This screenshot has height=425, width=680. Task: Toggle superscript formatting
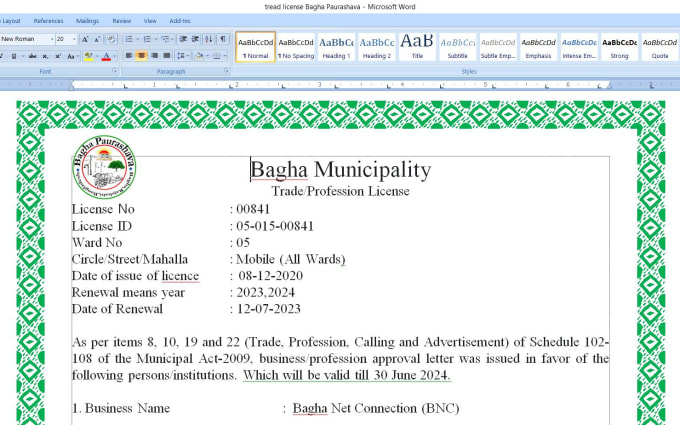58,56
